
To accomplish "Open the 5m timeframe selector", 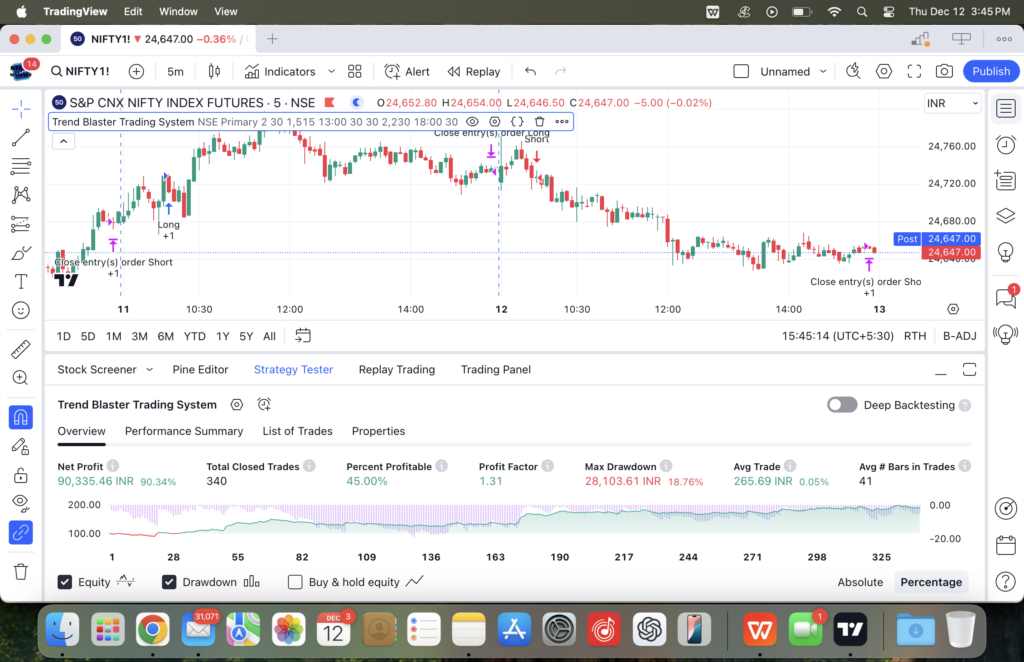I will click(x=175, y=71).
